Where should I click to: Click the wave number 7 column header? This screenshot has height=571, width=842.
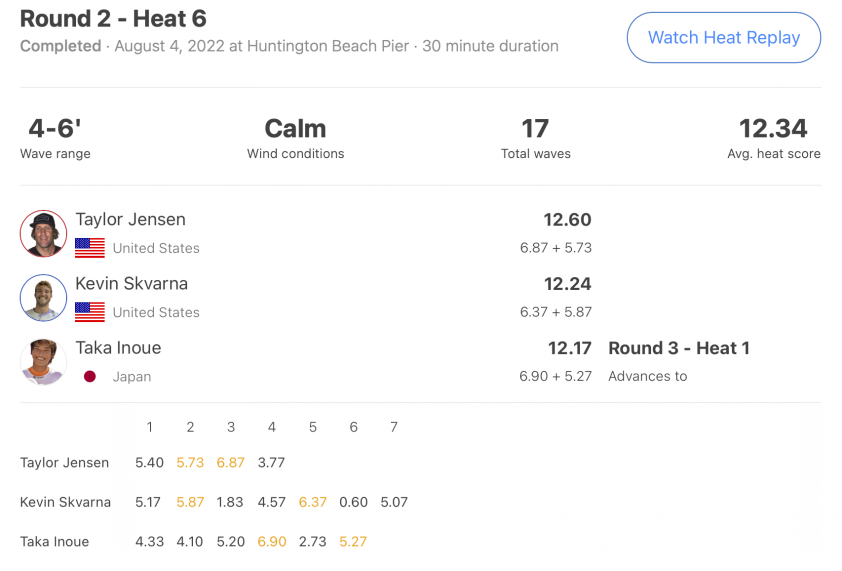394,427
